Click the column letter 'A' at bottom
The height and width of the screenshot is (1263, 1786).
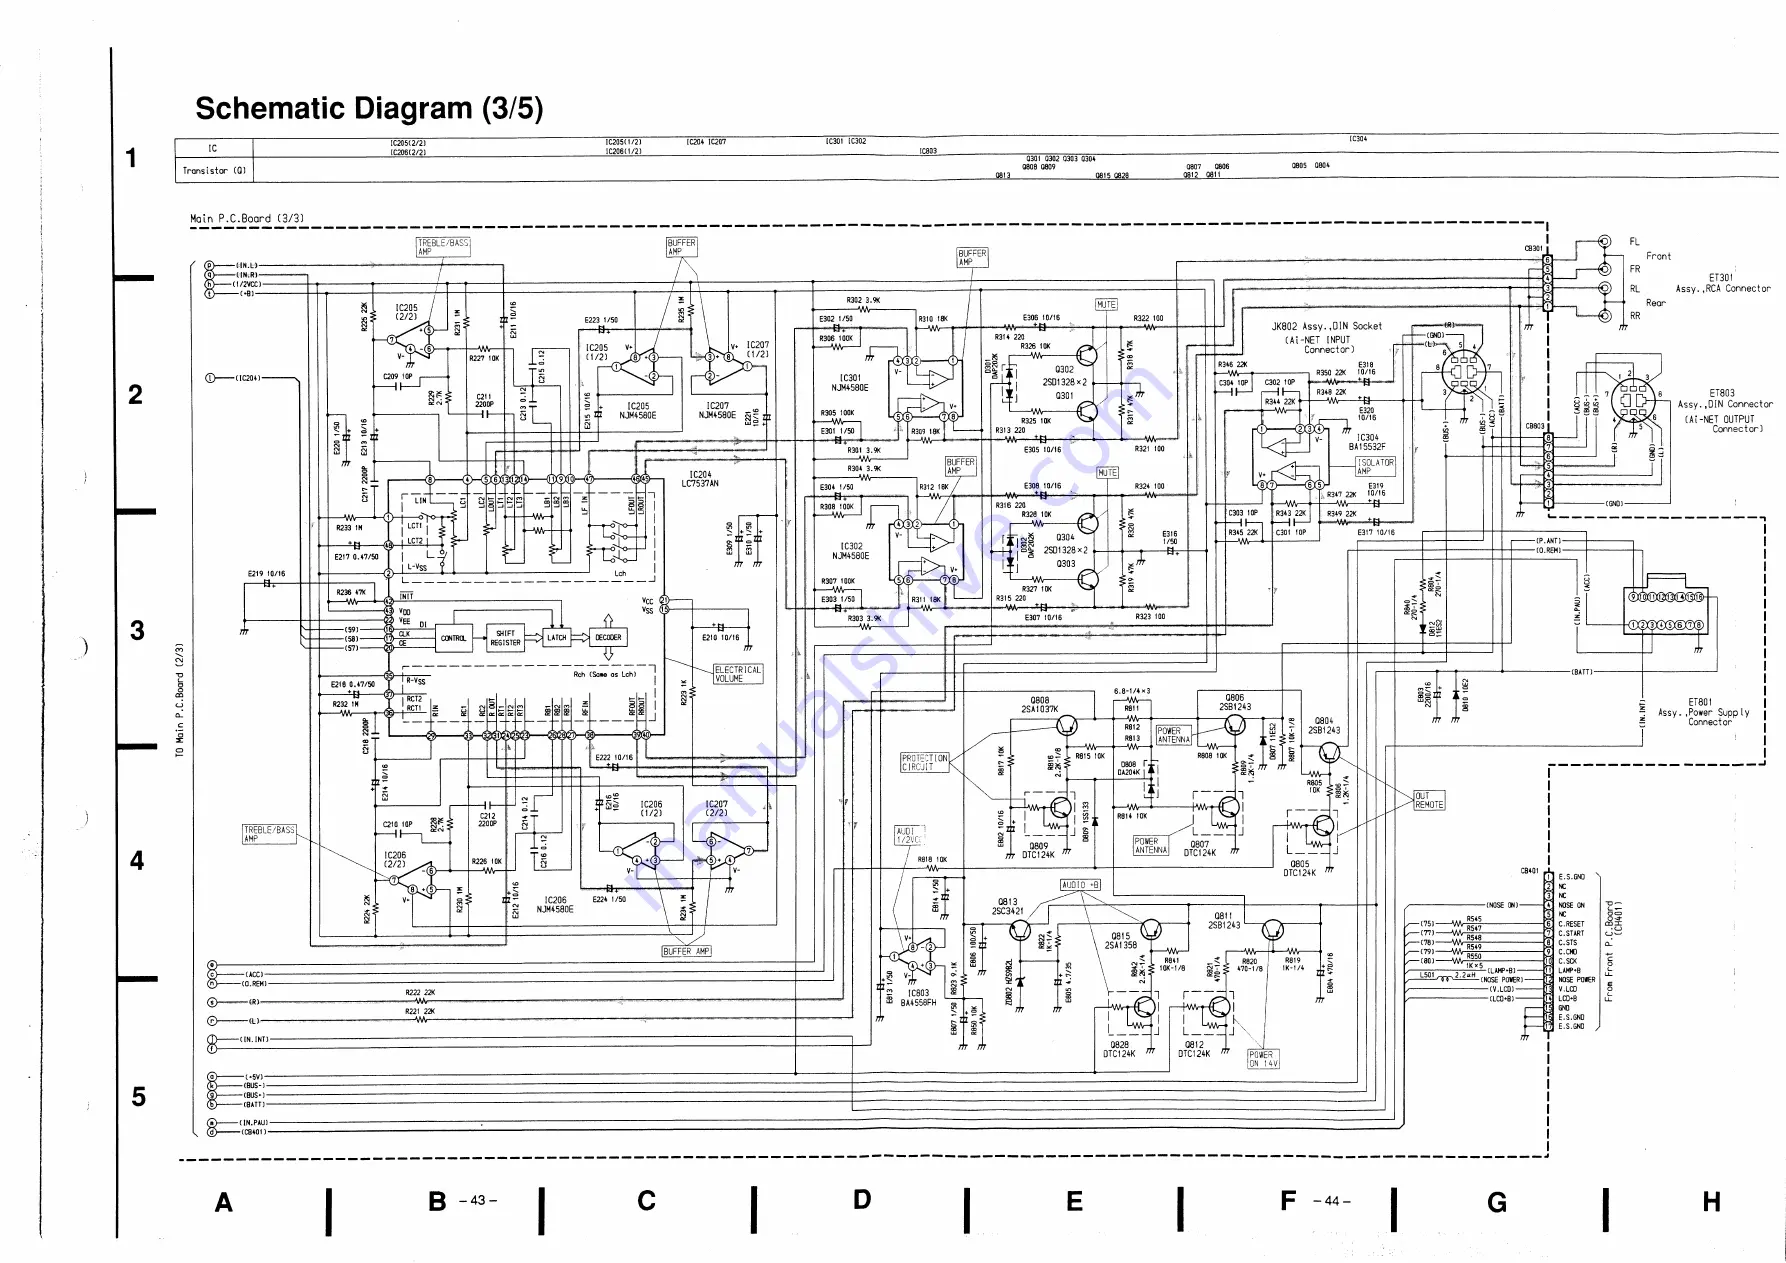[224, 1202]
